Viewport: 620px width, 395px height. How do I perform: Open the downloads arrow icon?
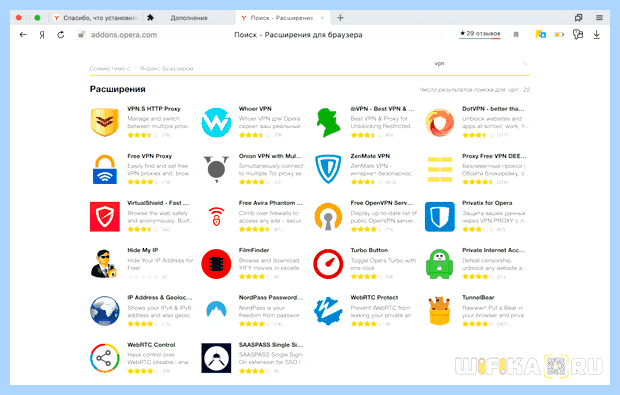597,35
